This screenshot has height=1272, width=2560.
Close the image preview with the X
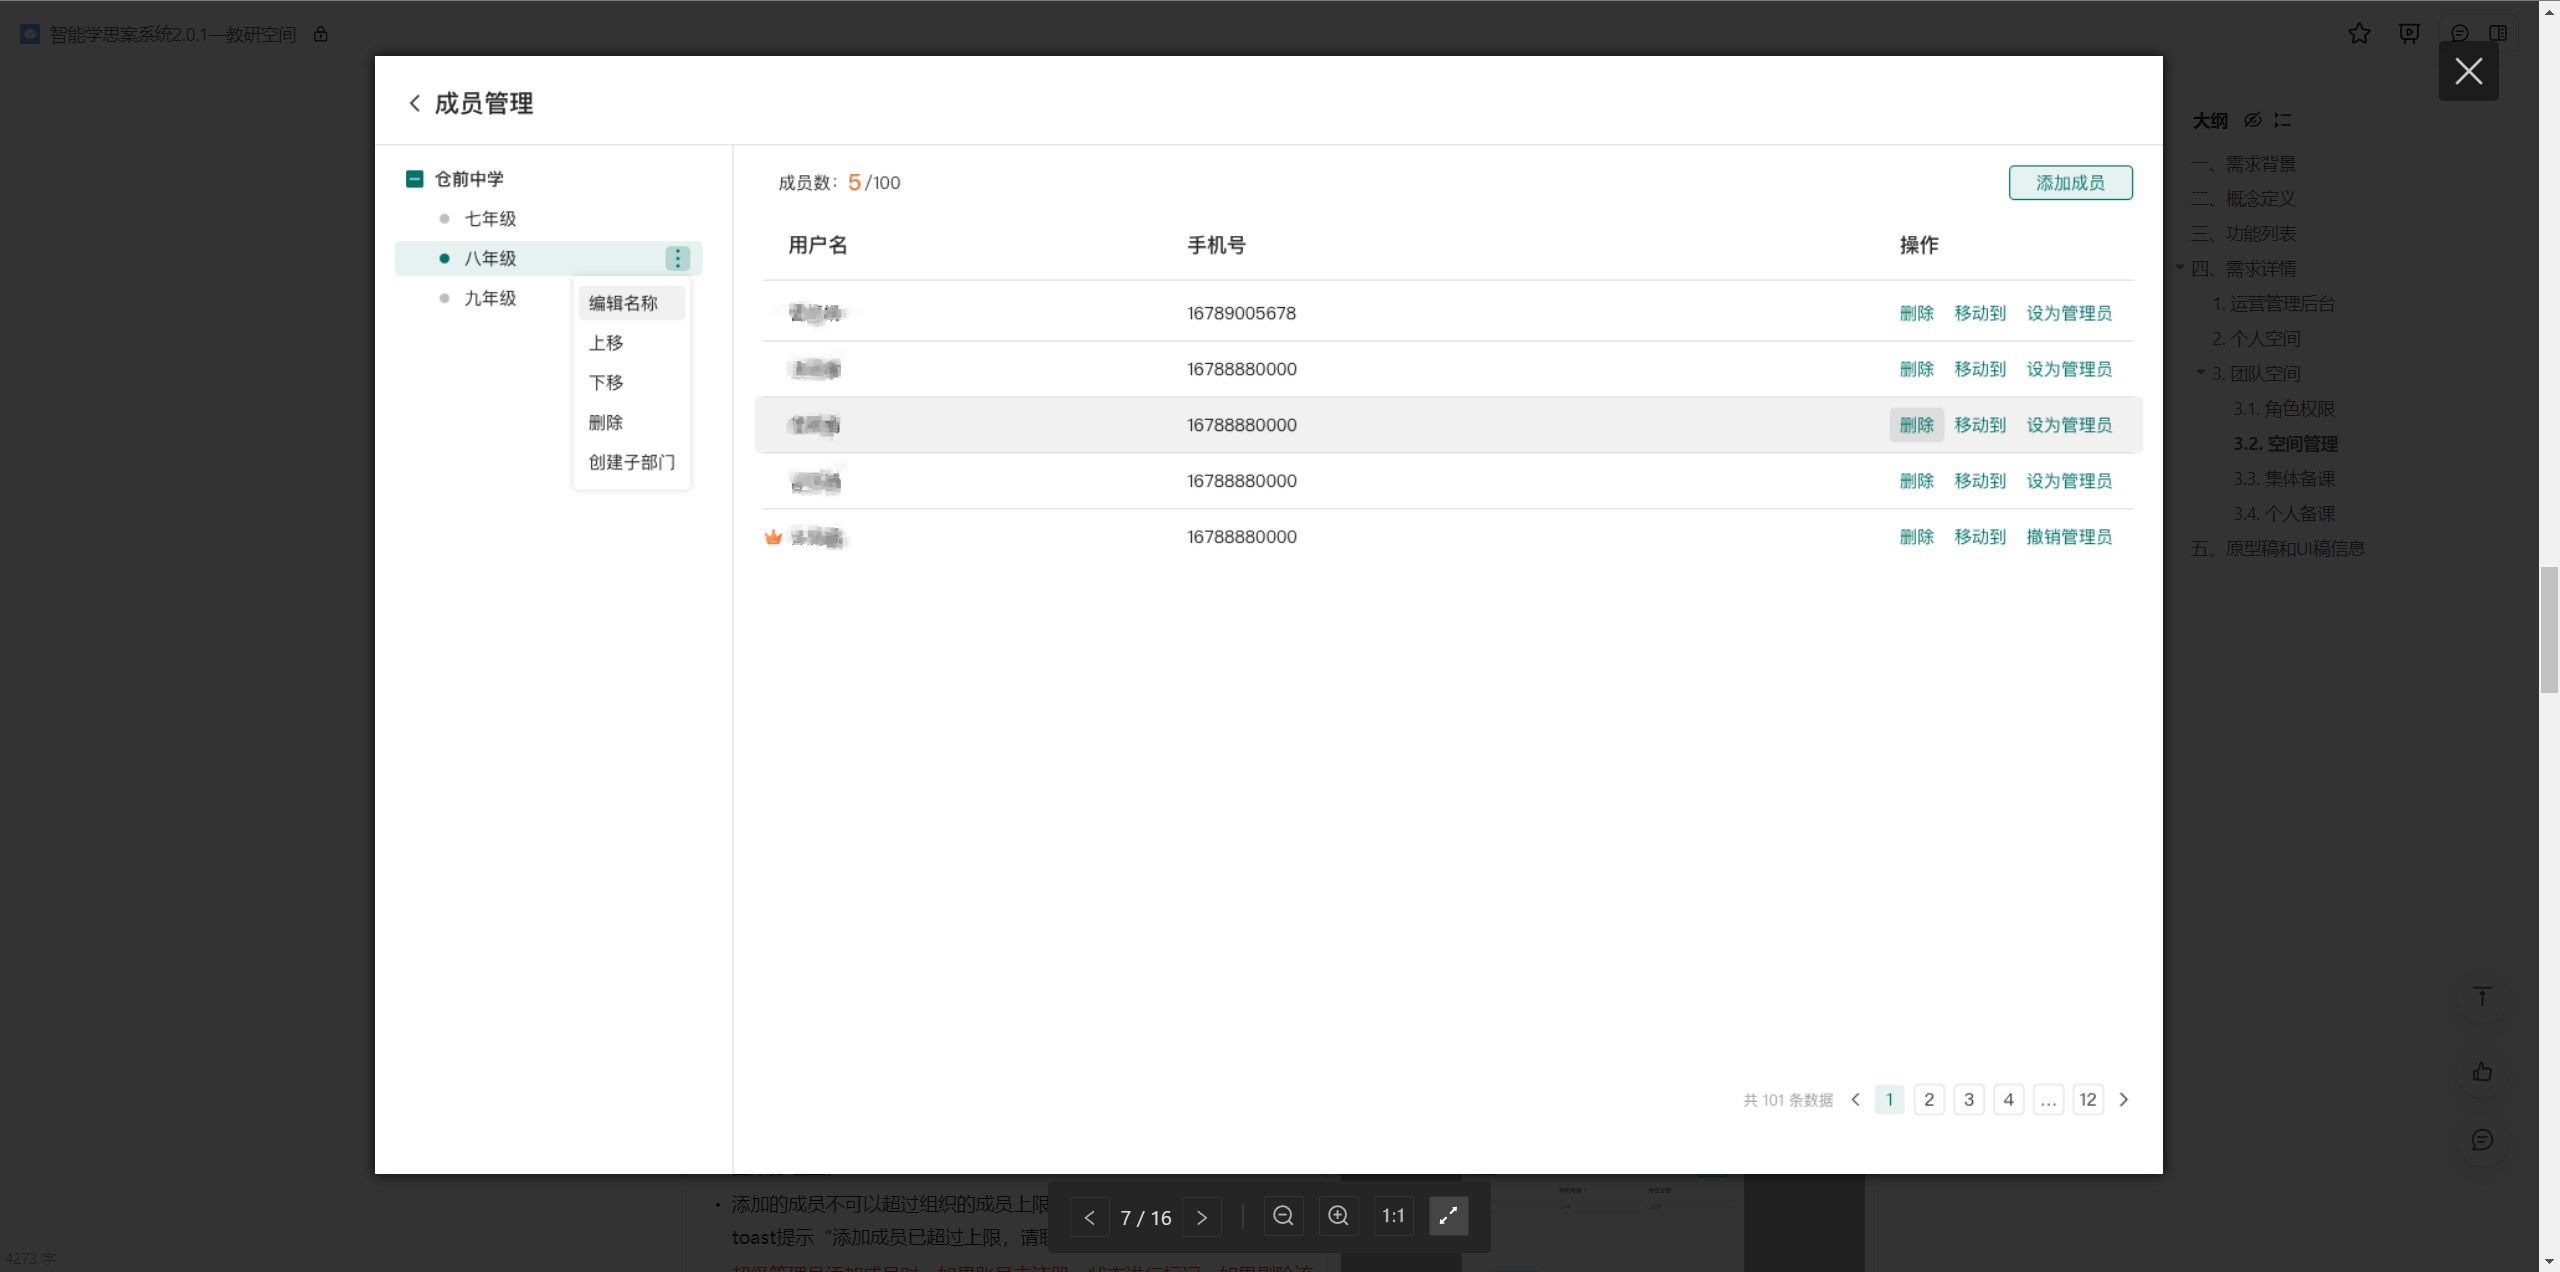[x=2468, y=71]
